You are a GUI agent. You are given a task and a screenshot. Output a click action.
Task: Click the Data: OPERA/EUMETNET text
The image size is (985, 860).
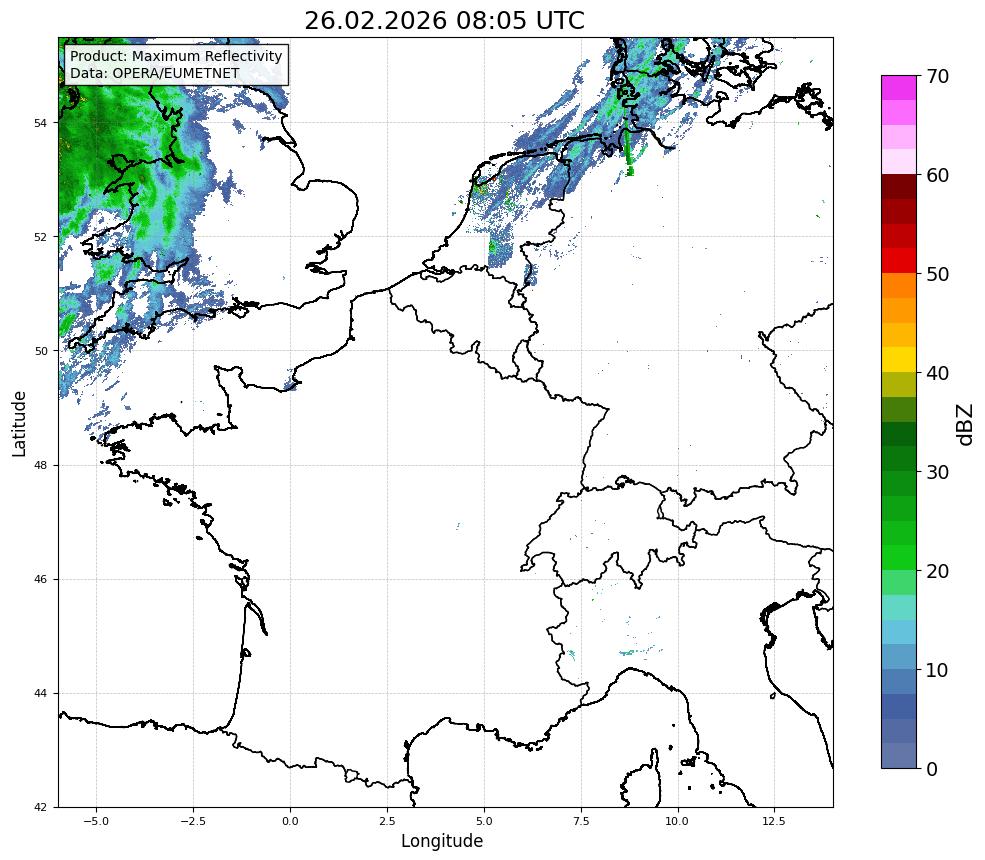(x=155, y=73)
